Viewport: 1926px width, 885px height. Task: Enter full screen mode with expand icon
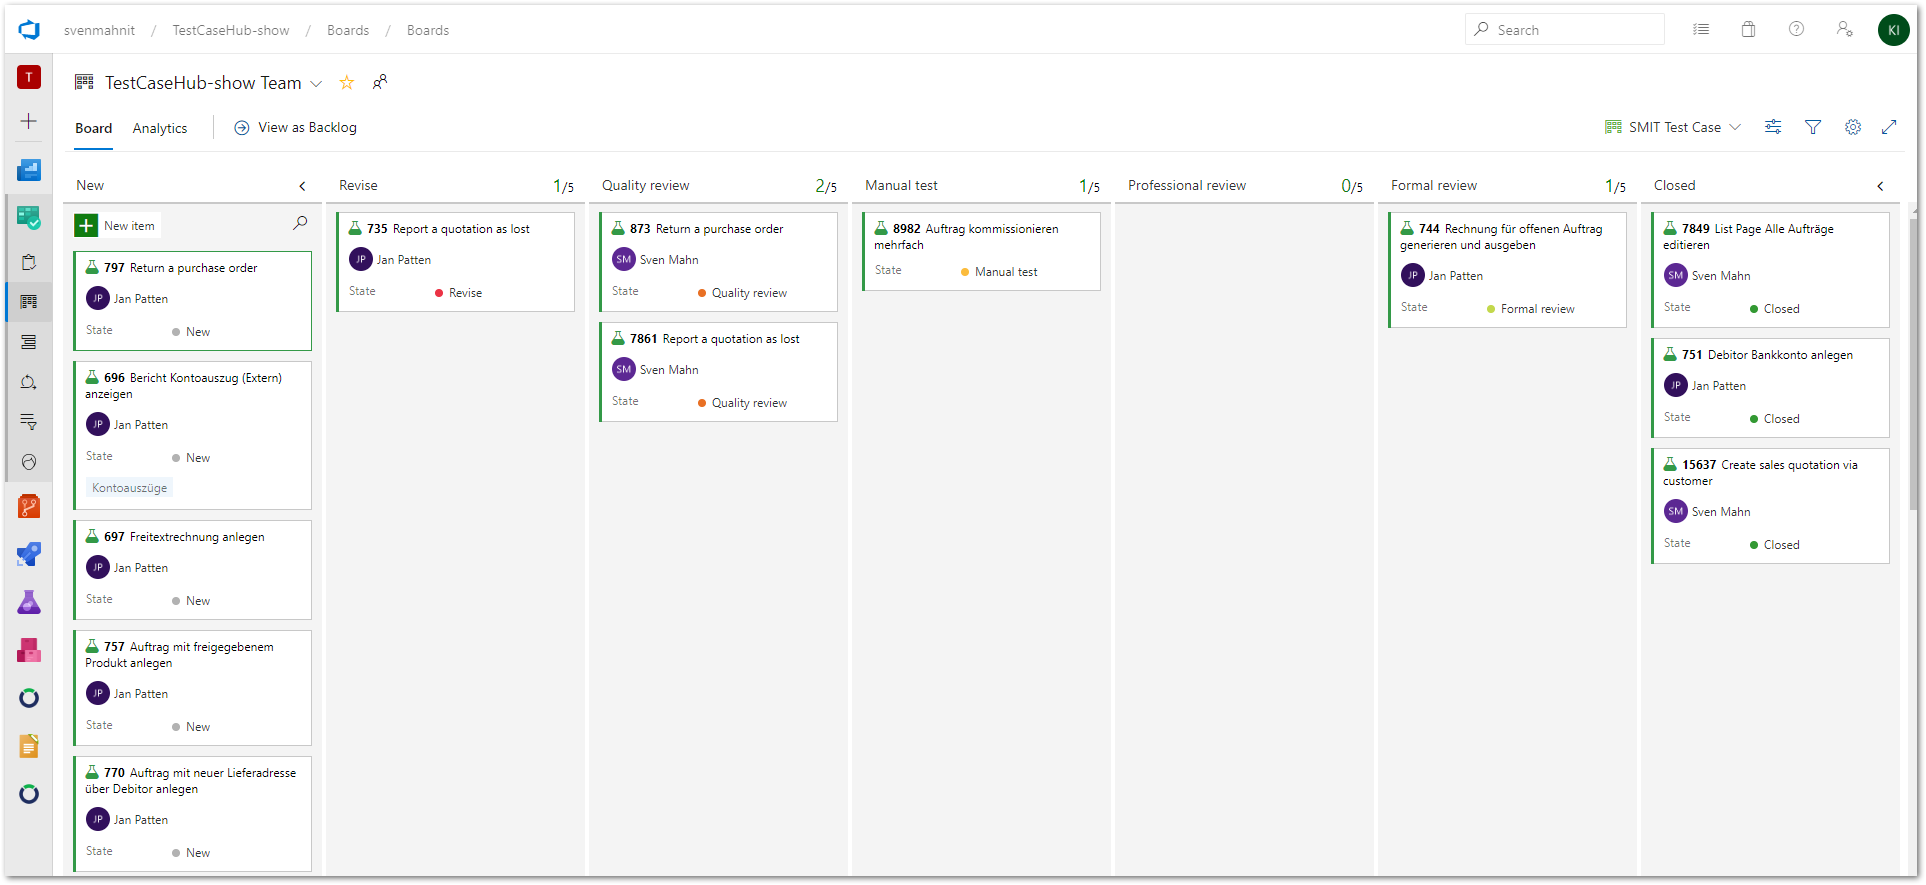point(1889,127)
